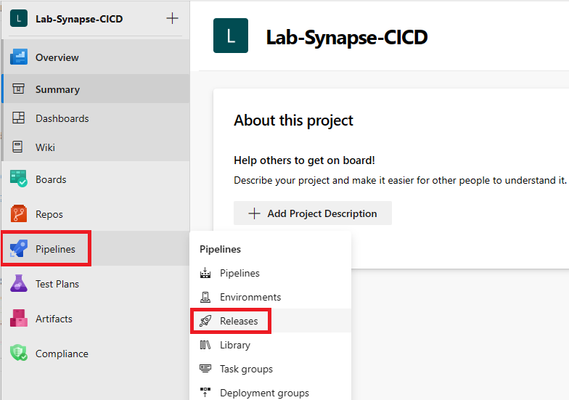Click the Deployment groups icon
Viewport: 569px width, 400px height.
coord(205,392)
